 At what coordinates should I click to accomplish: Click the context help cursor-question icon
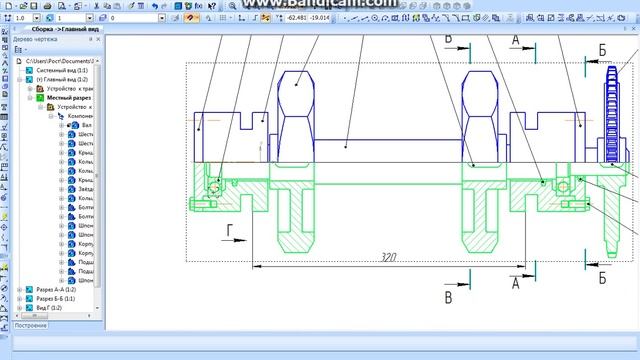(x=212, y=6)
